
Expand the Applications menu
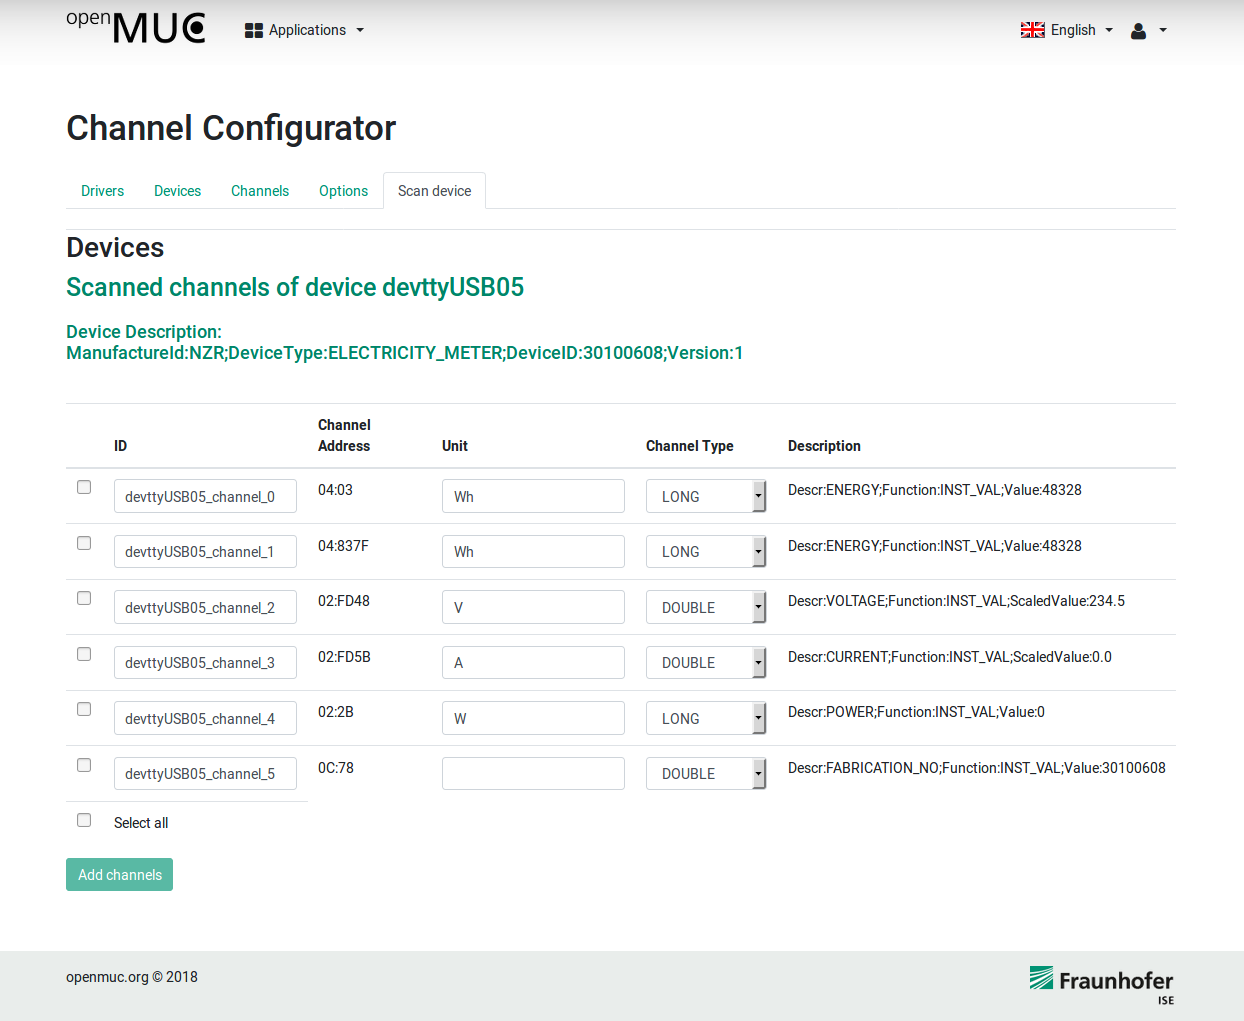(307, 30)
